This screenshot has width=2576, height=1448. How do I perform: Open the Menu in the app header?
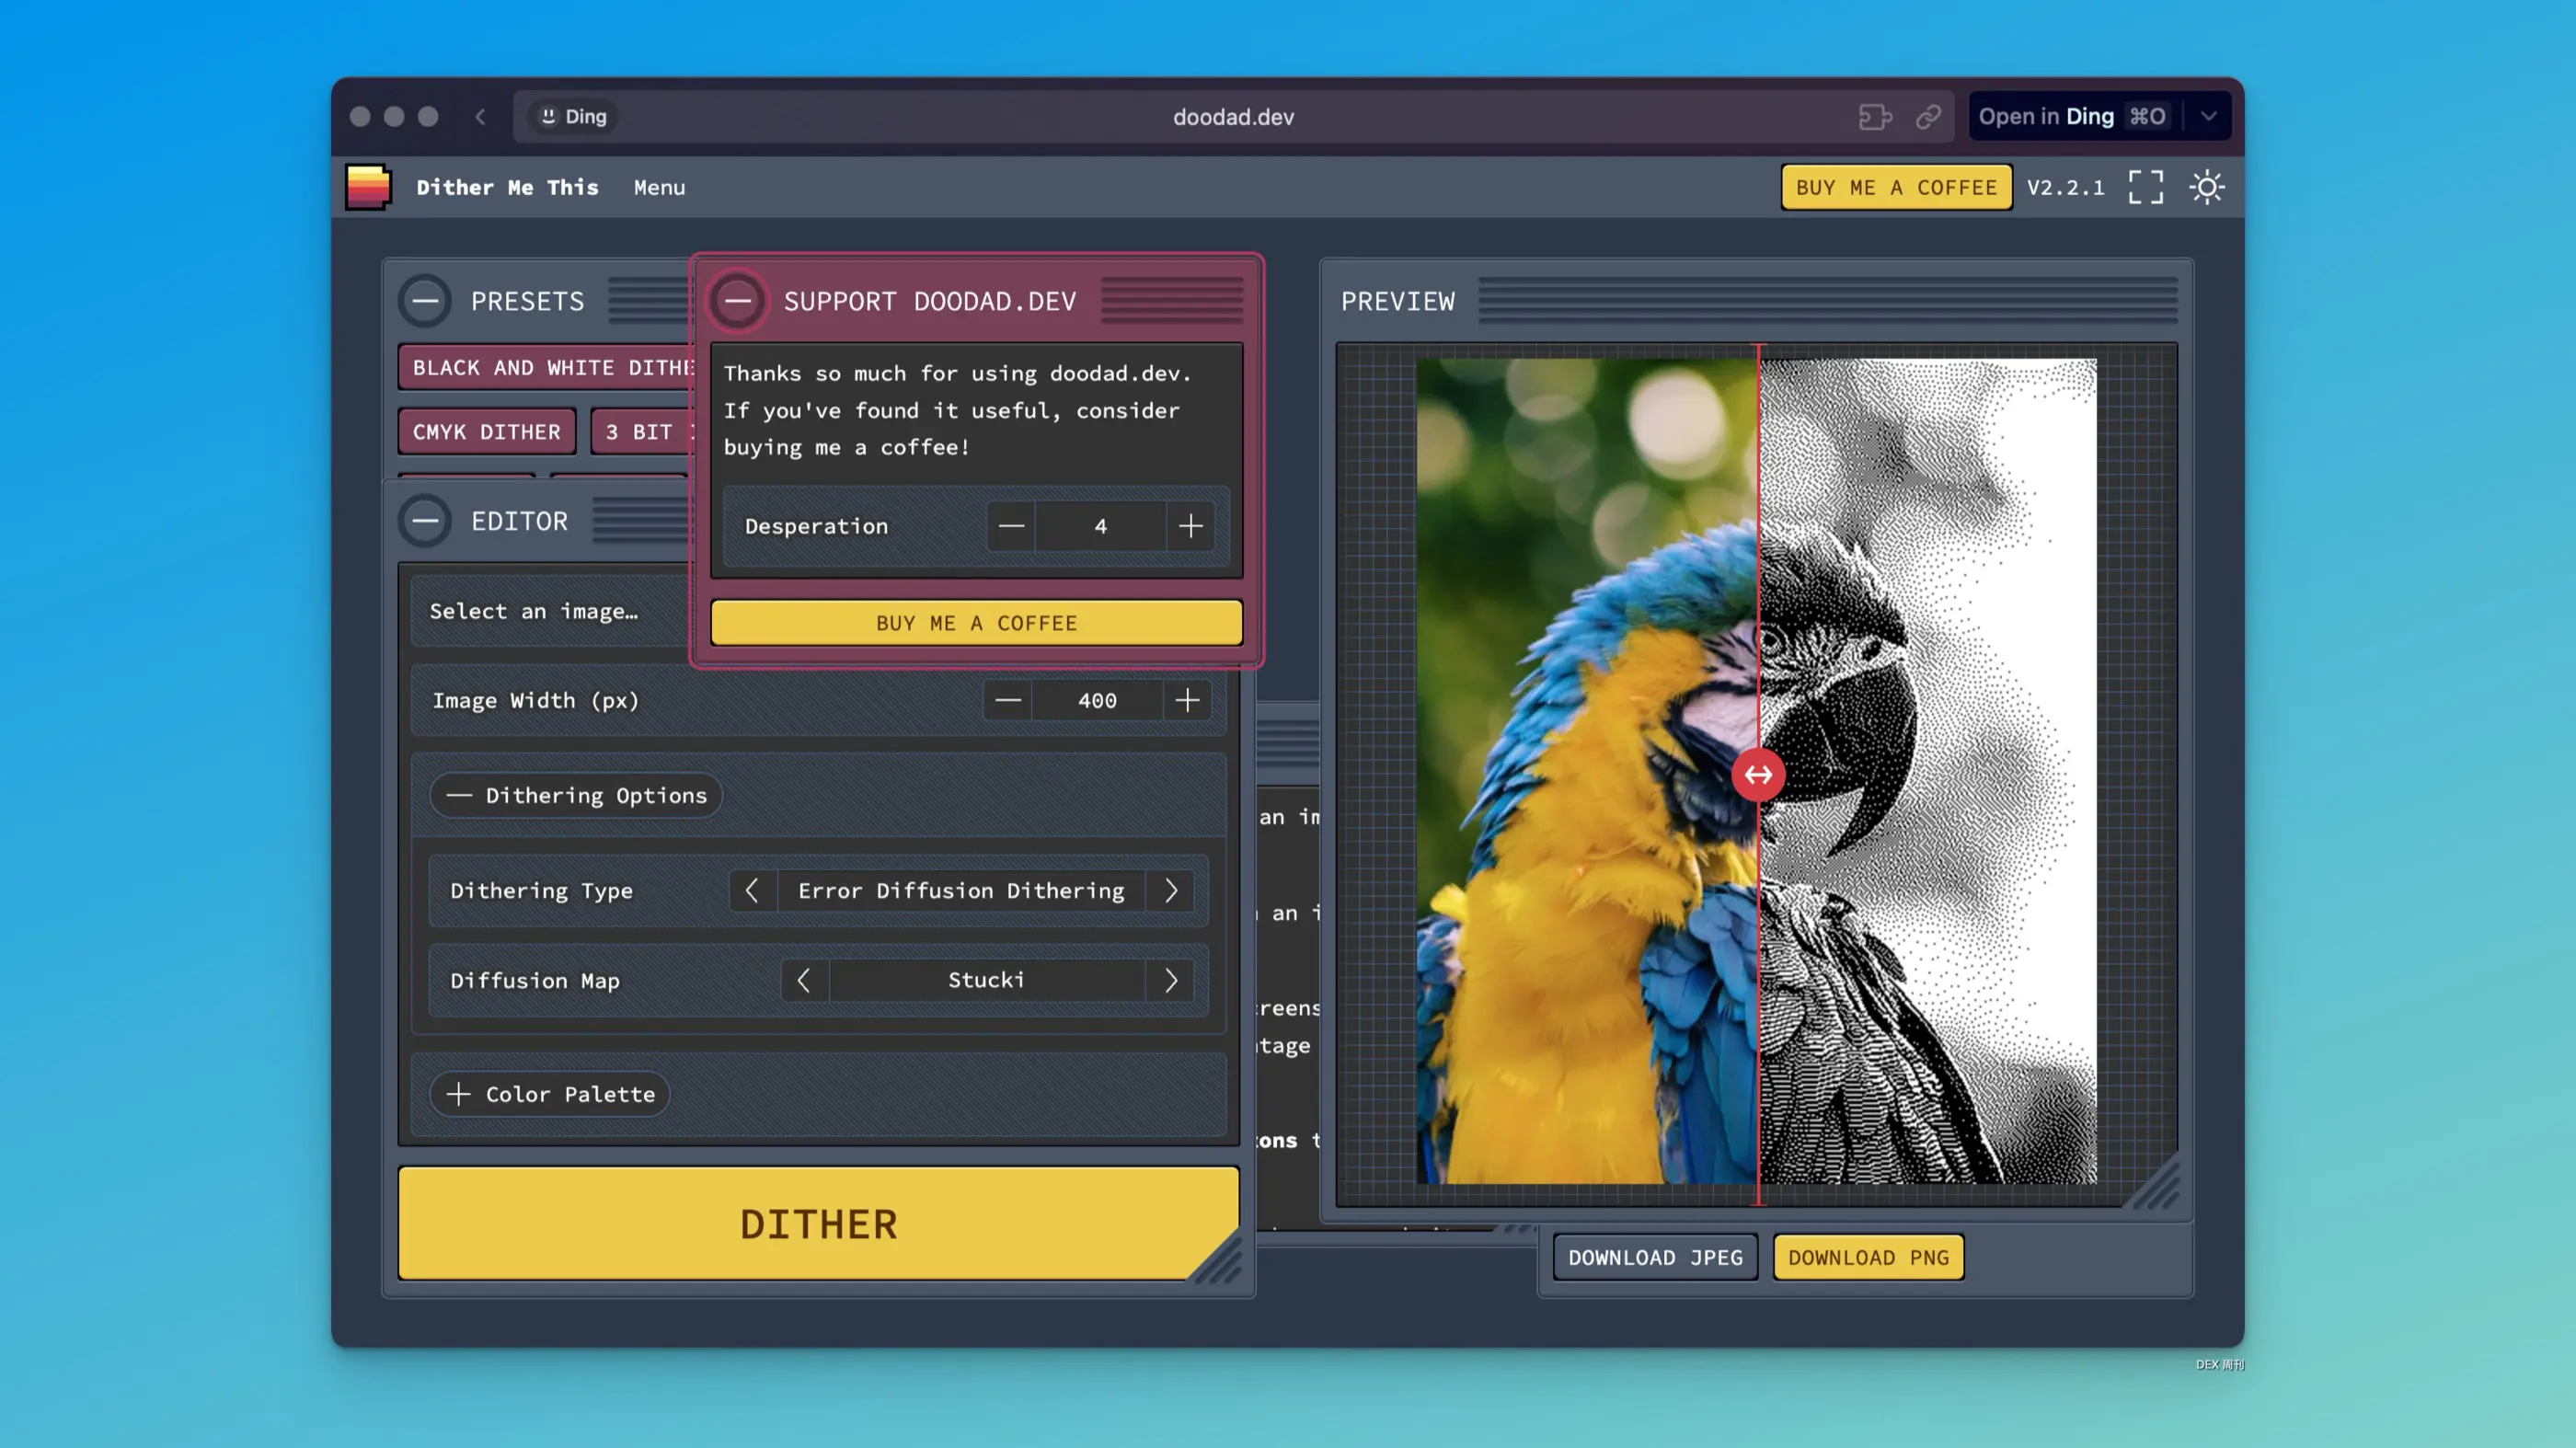pos(659,187)
